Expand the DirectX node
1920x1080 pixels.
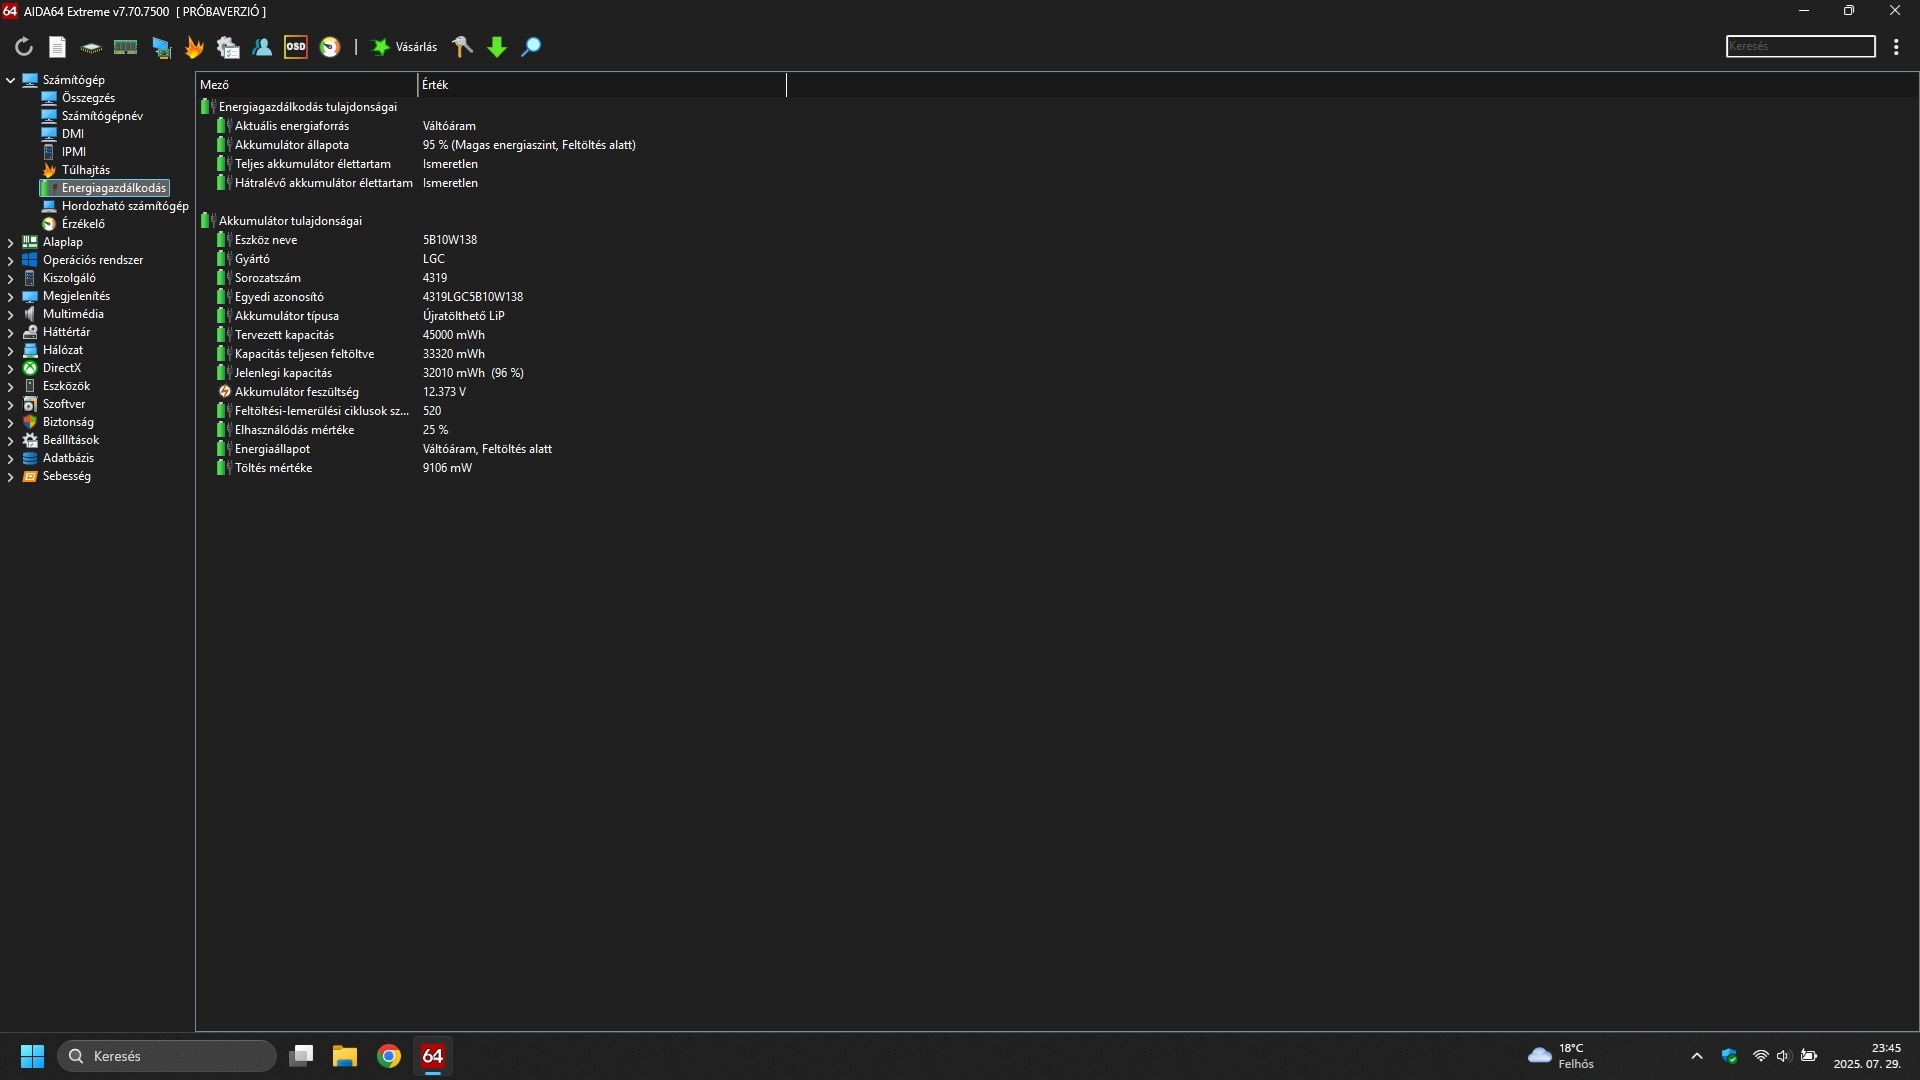click(10, 368)
